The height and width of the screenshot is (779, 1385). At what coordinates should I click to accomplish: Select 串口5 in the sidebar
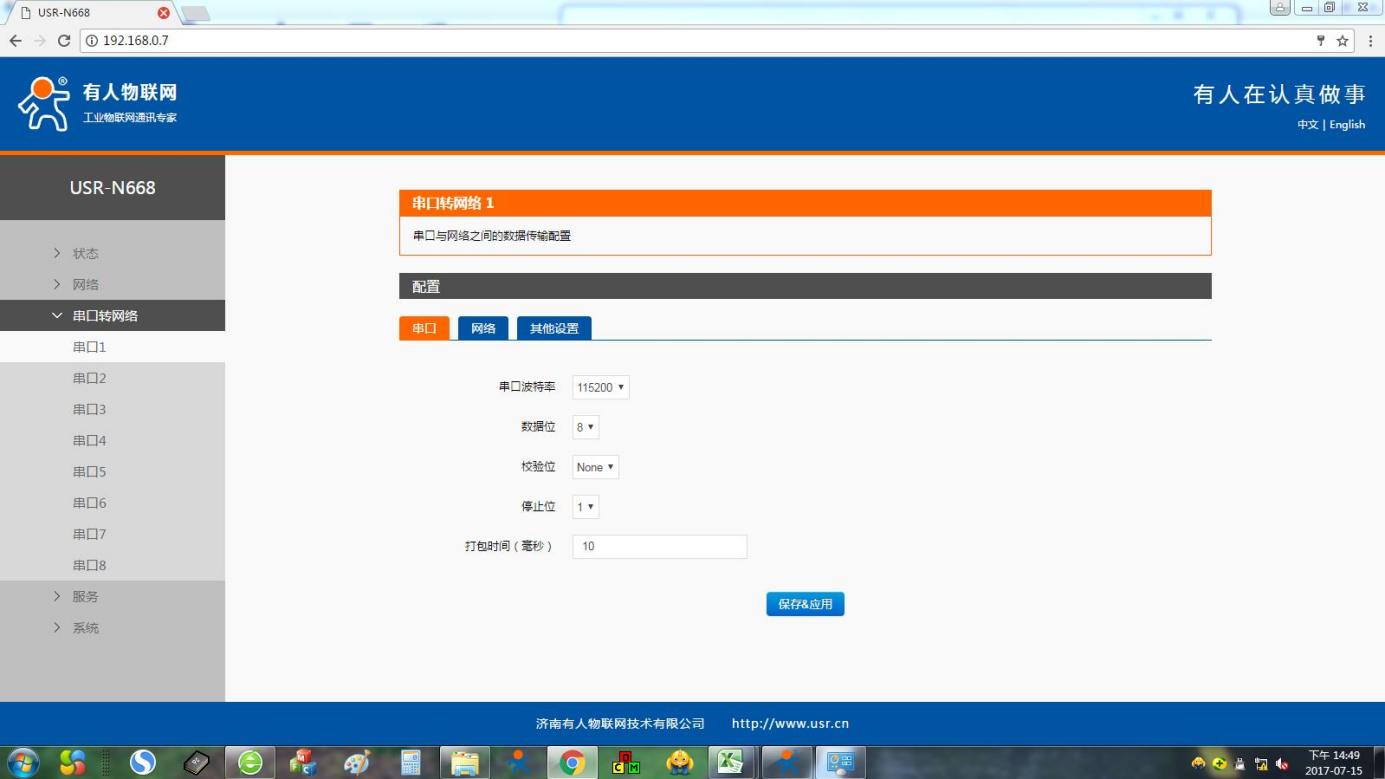[x=112, y=471]
